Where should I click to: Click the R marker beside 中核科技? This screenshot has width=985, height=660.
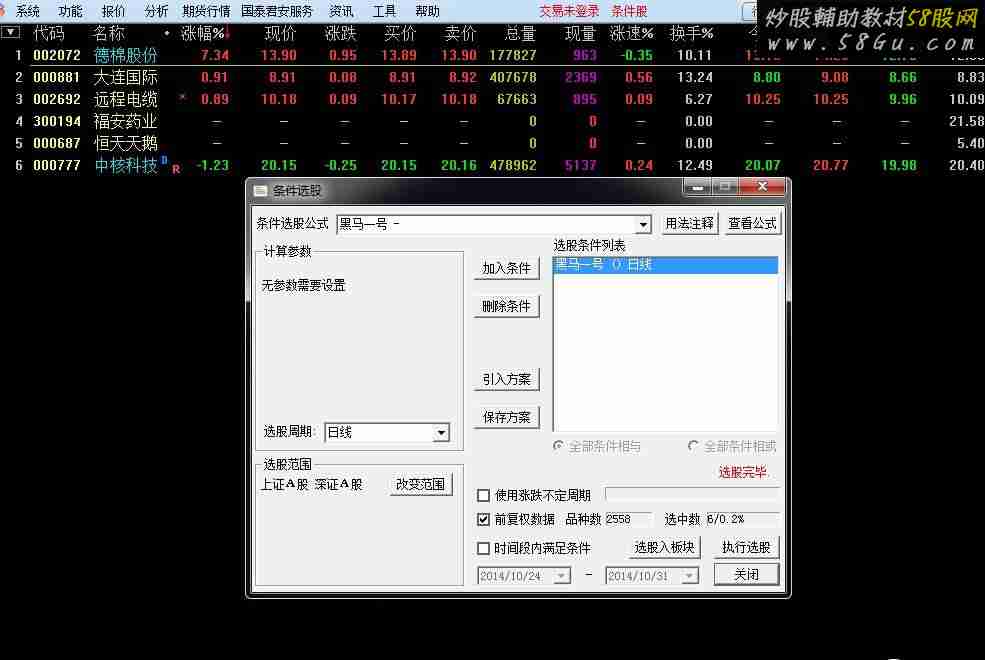pyautogui.click(x=176, y=169)
